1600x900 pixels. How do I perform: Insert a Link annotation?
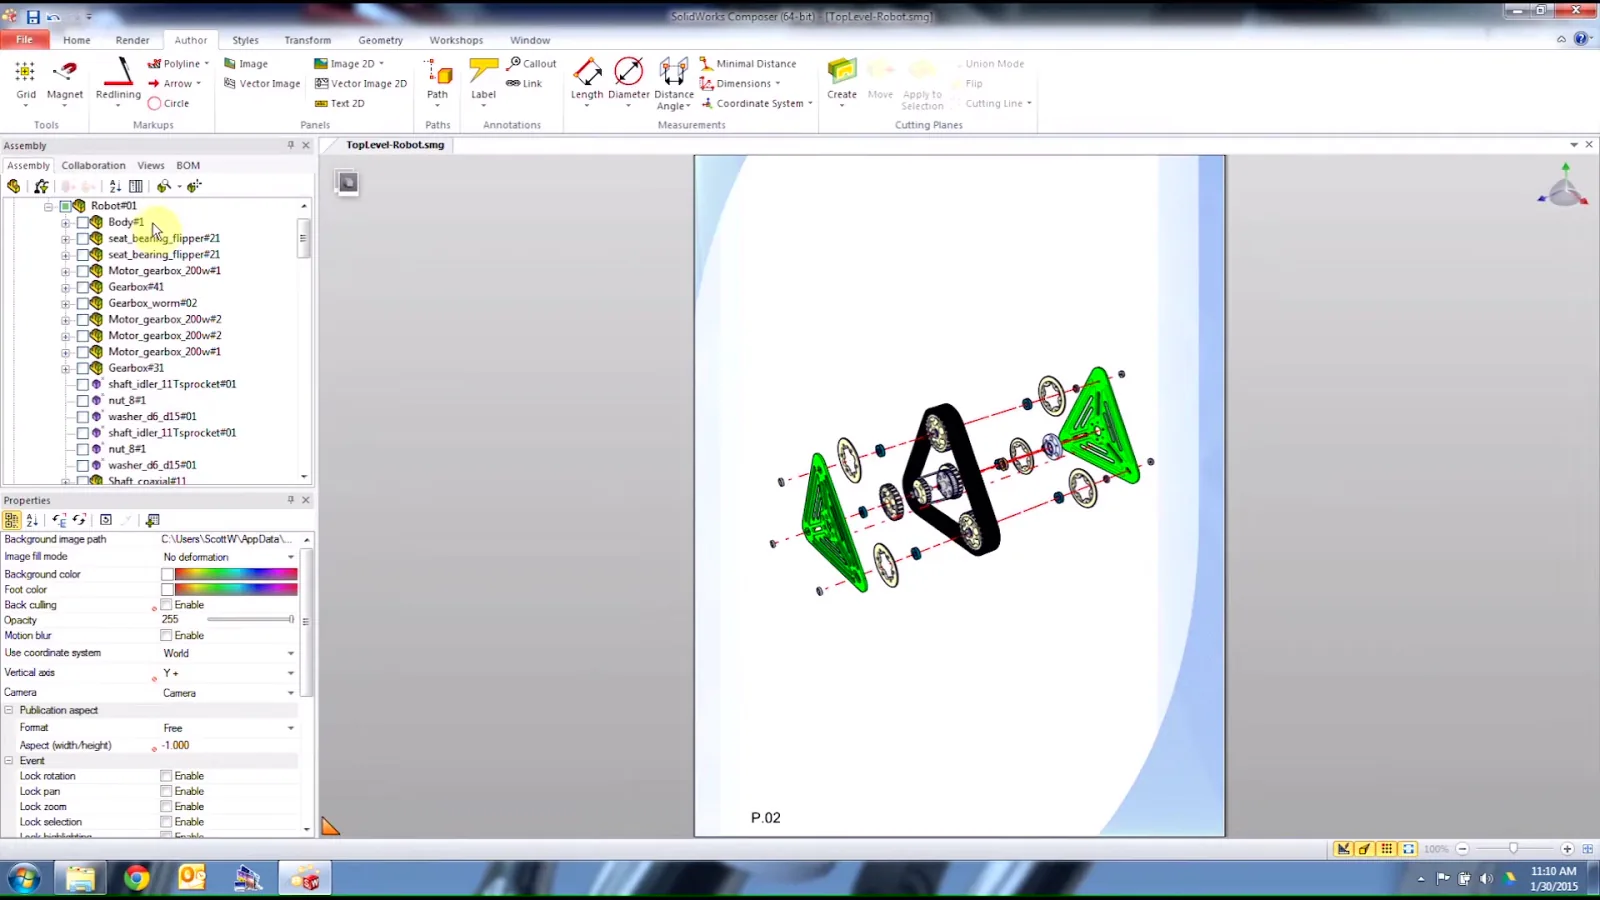(524, 83)
